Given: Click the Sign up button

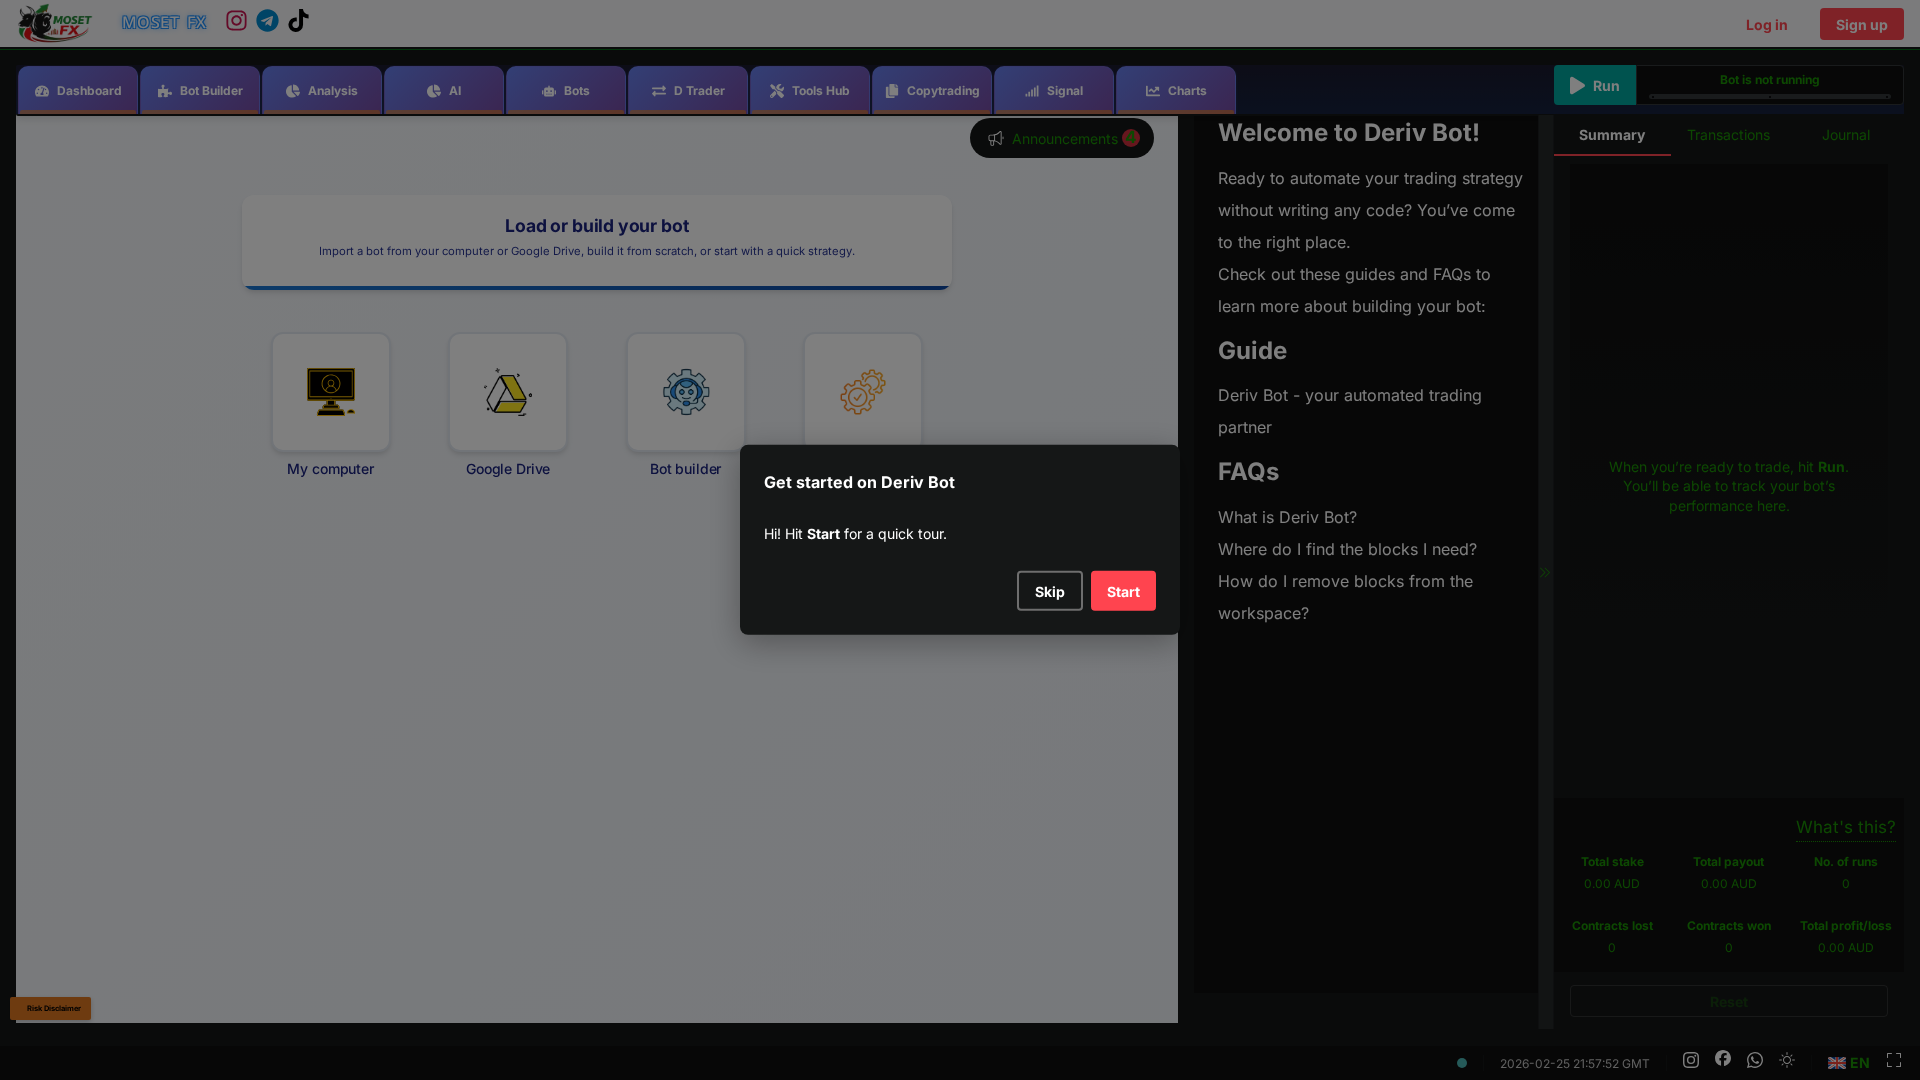Looking at the screenshot, I should [1860, 23].
